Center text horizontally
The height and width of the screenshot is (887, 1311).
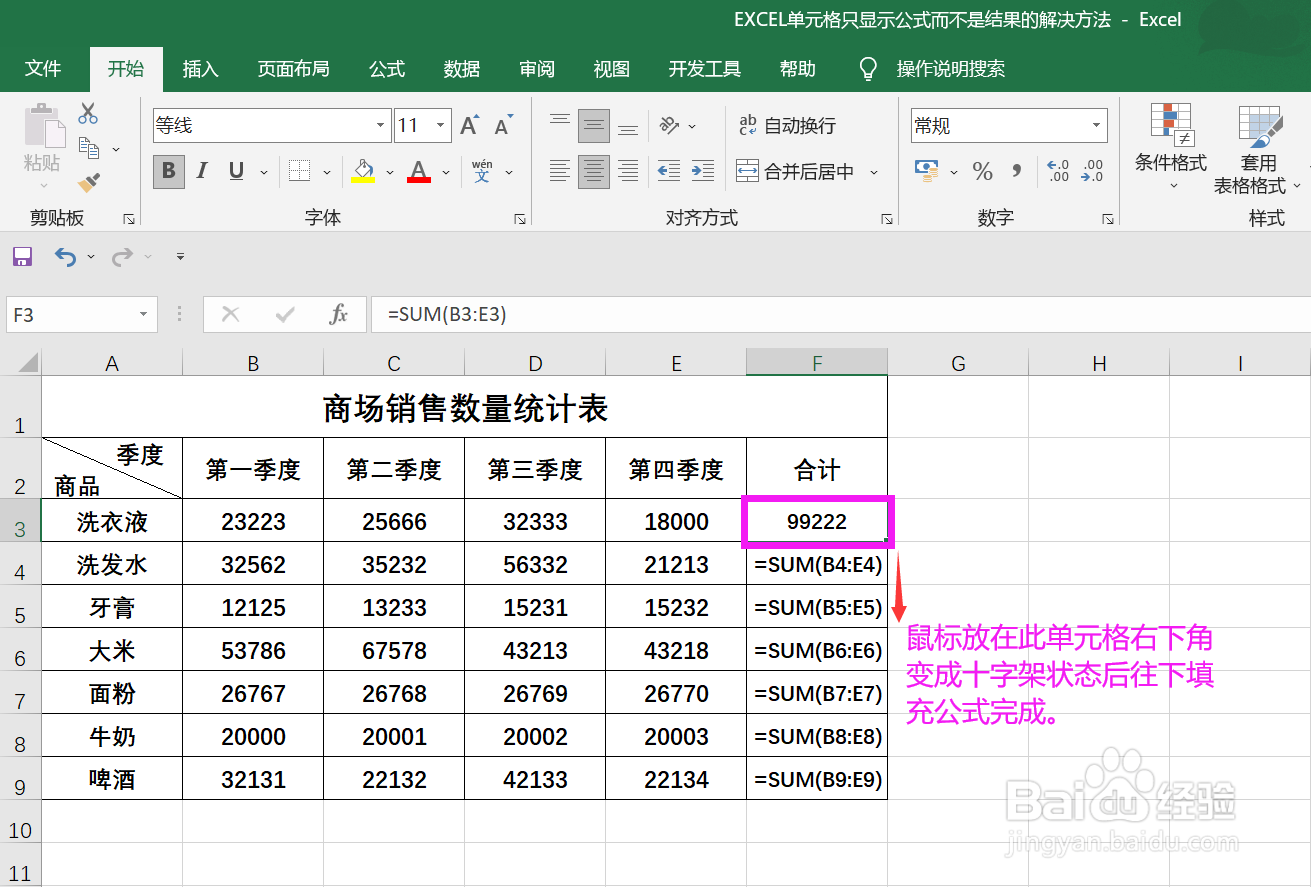pyautogui.click(x=594, y=171)
